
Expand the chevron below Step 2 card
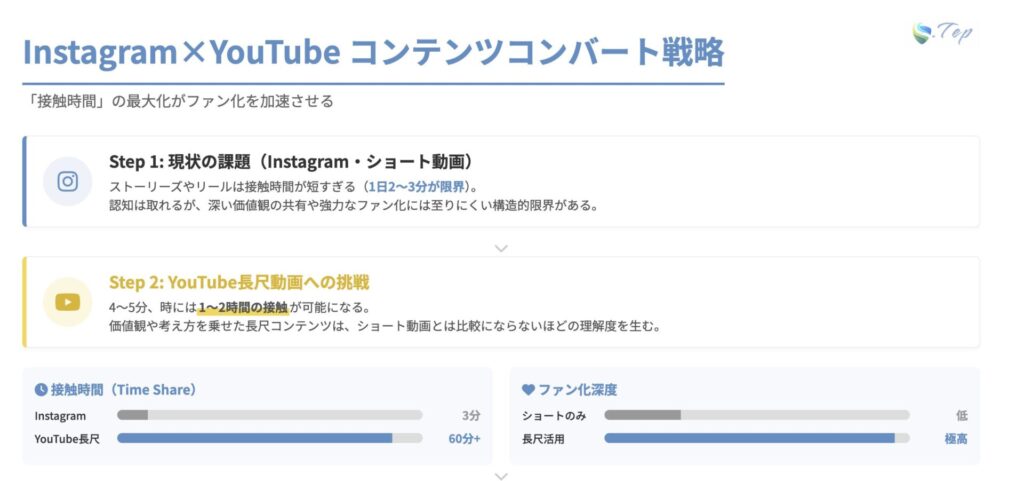point(501,357)
